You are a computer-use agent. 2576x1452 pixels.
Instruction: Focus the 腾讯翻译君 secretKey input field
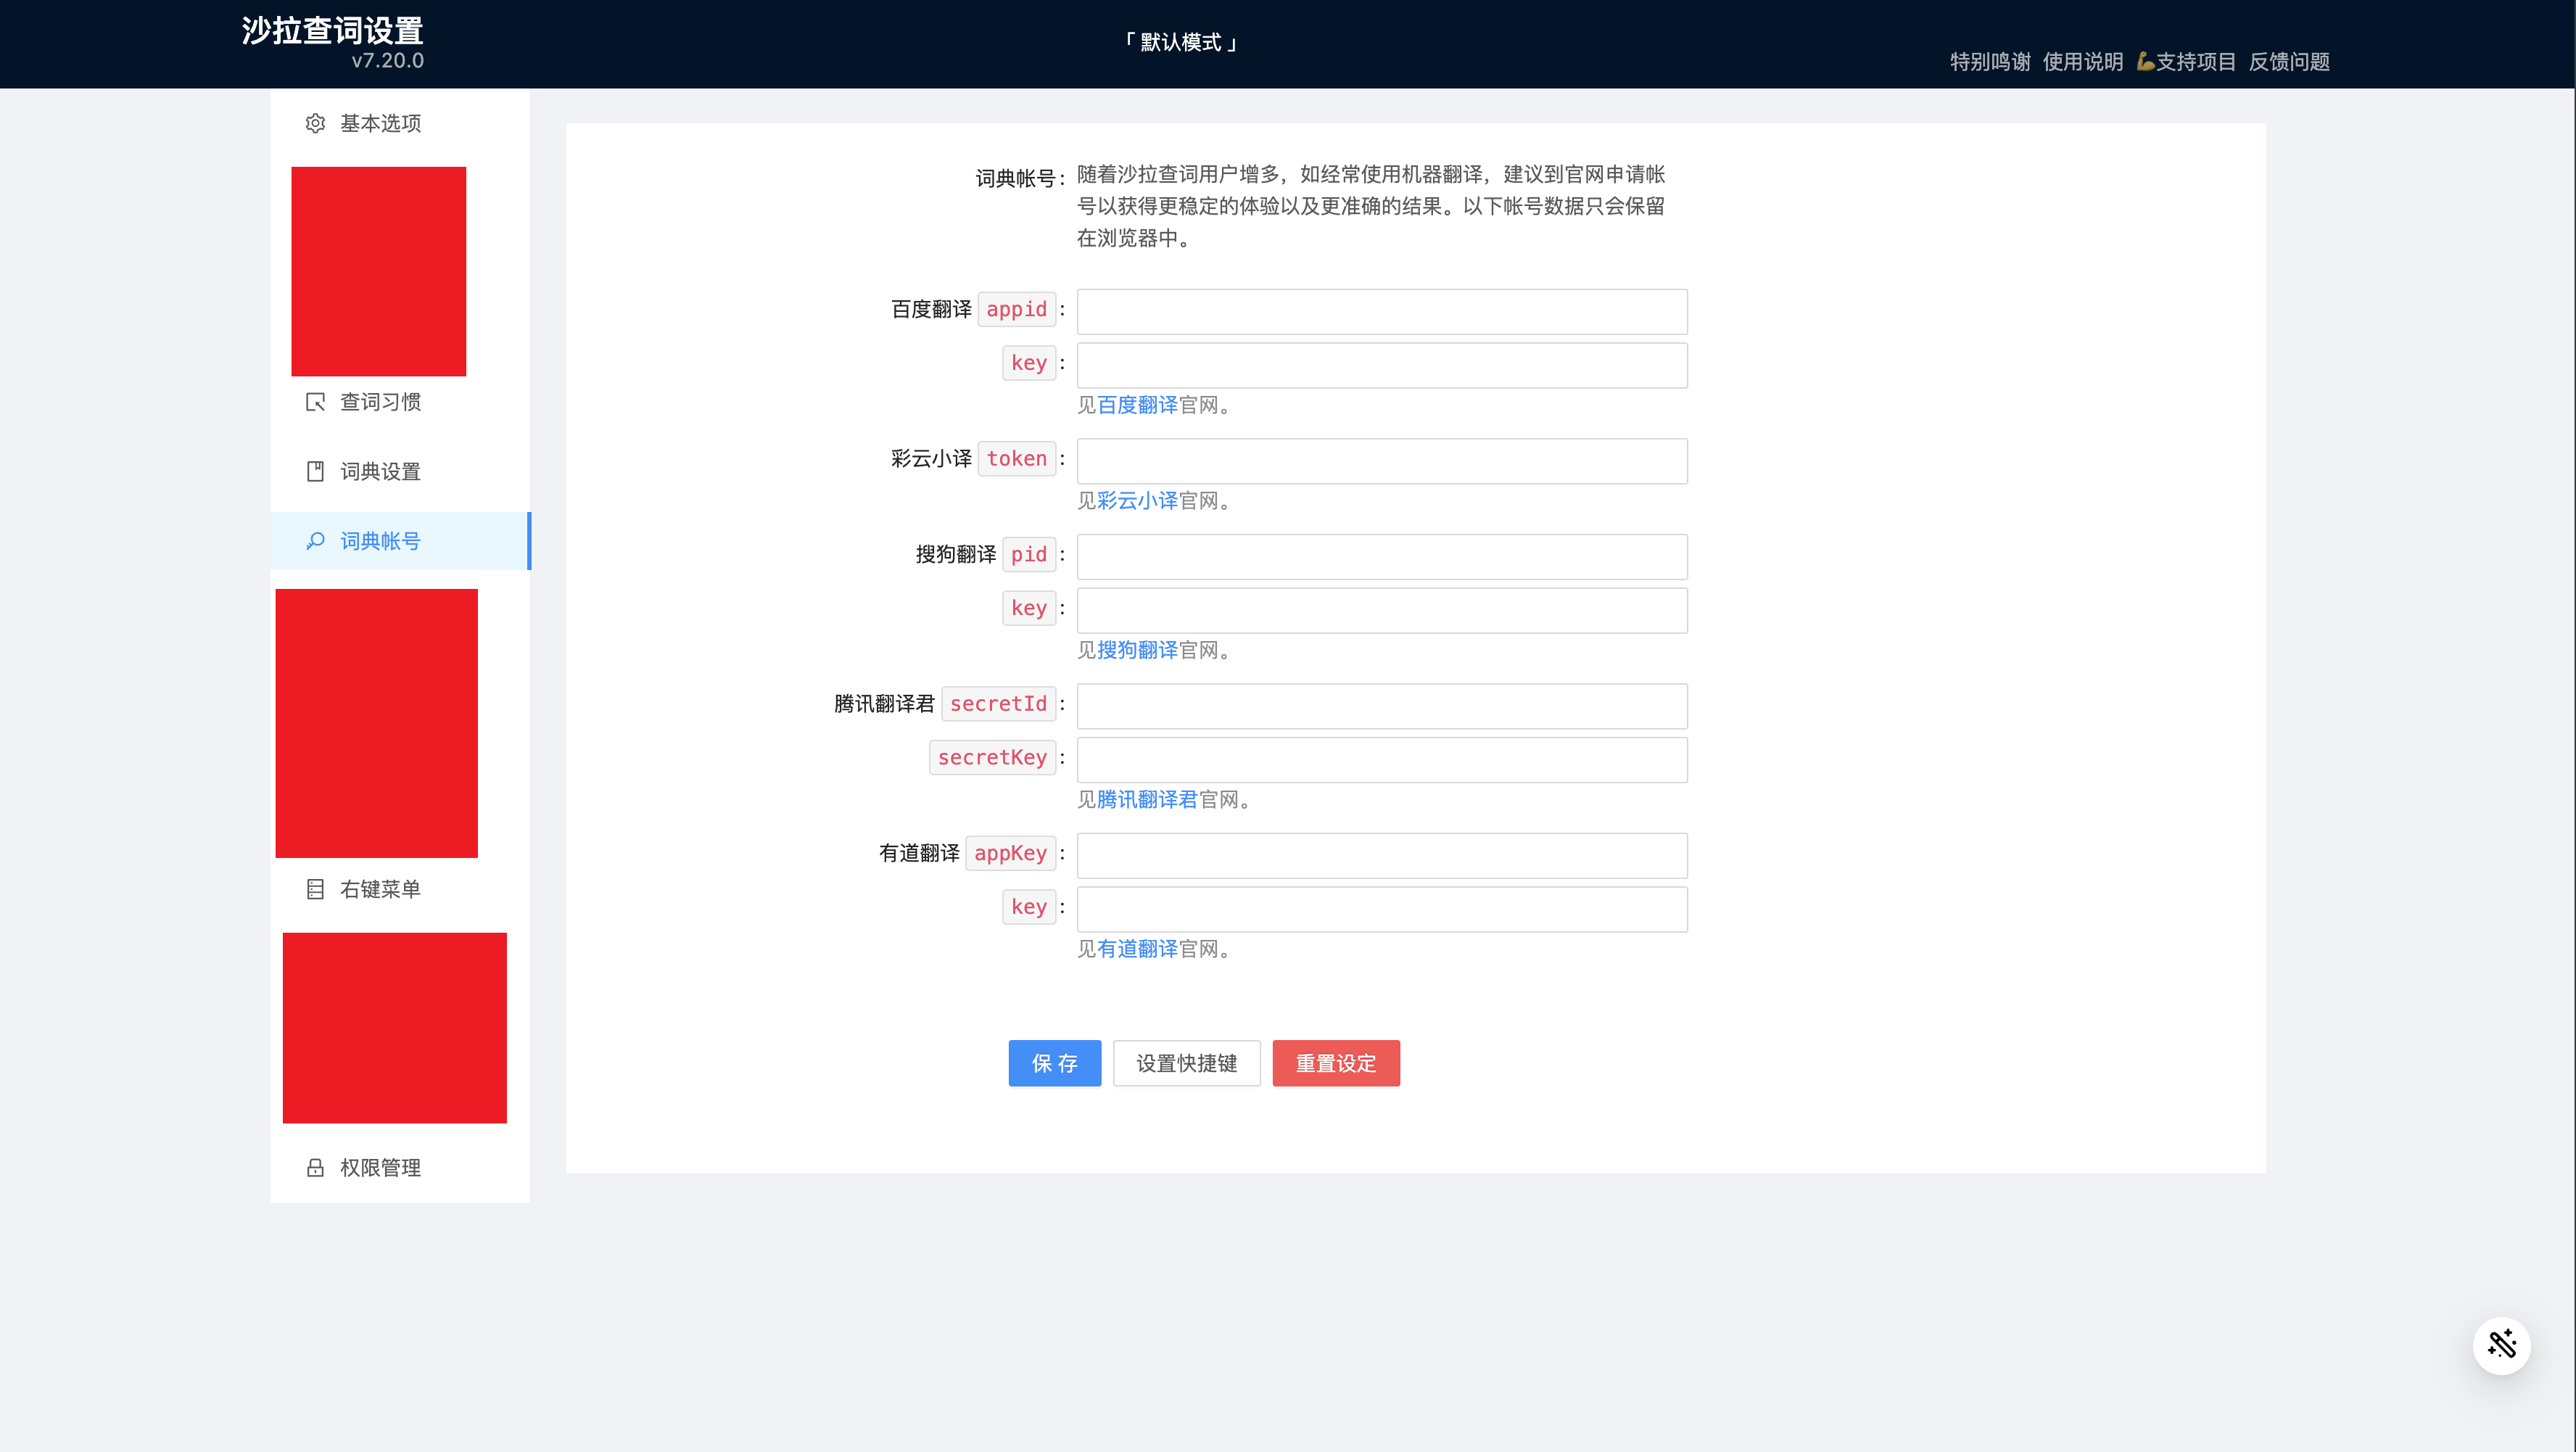(1381, 760)
